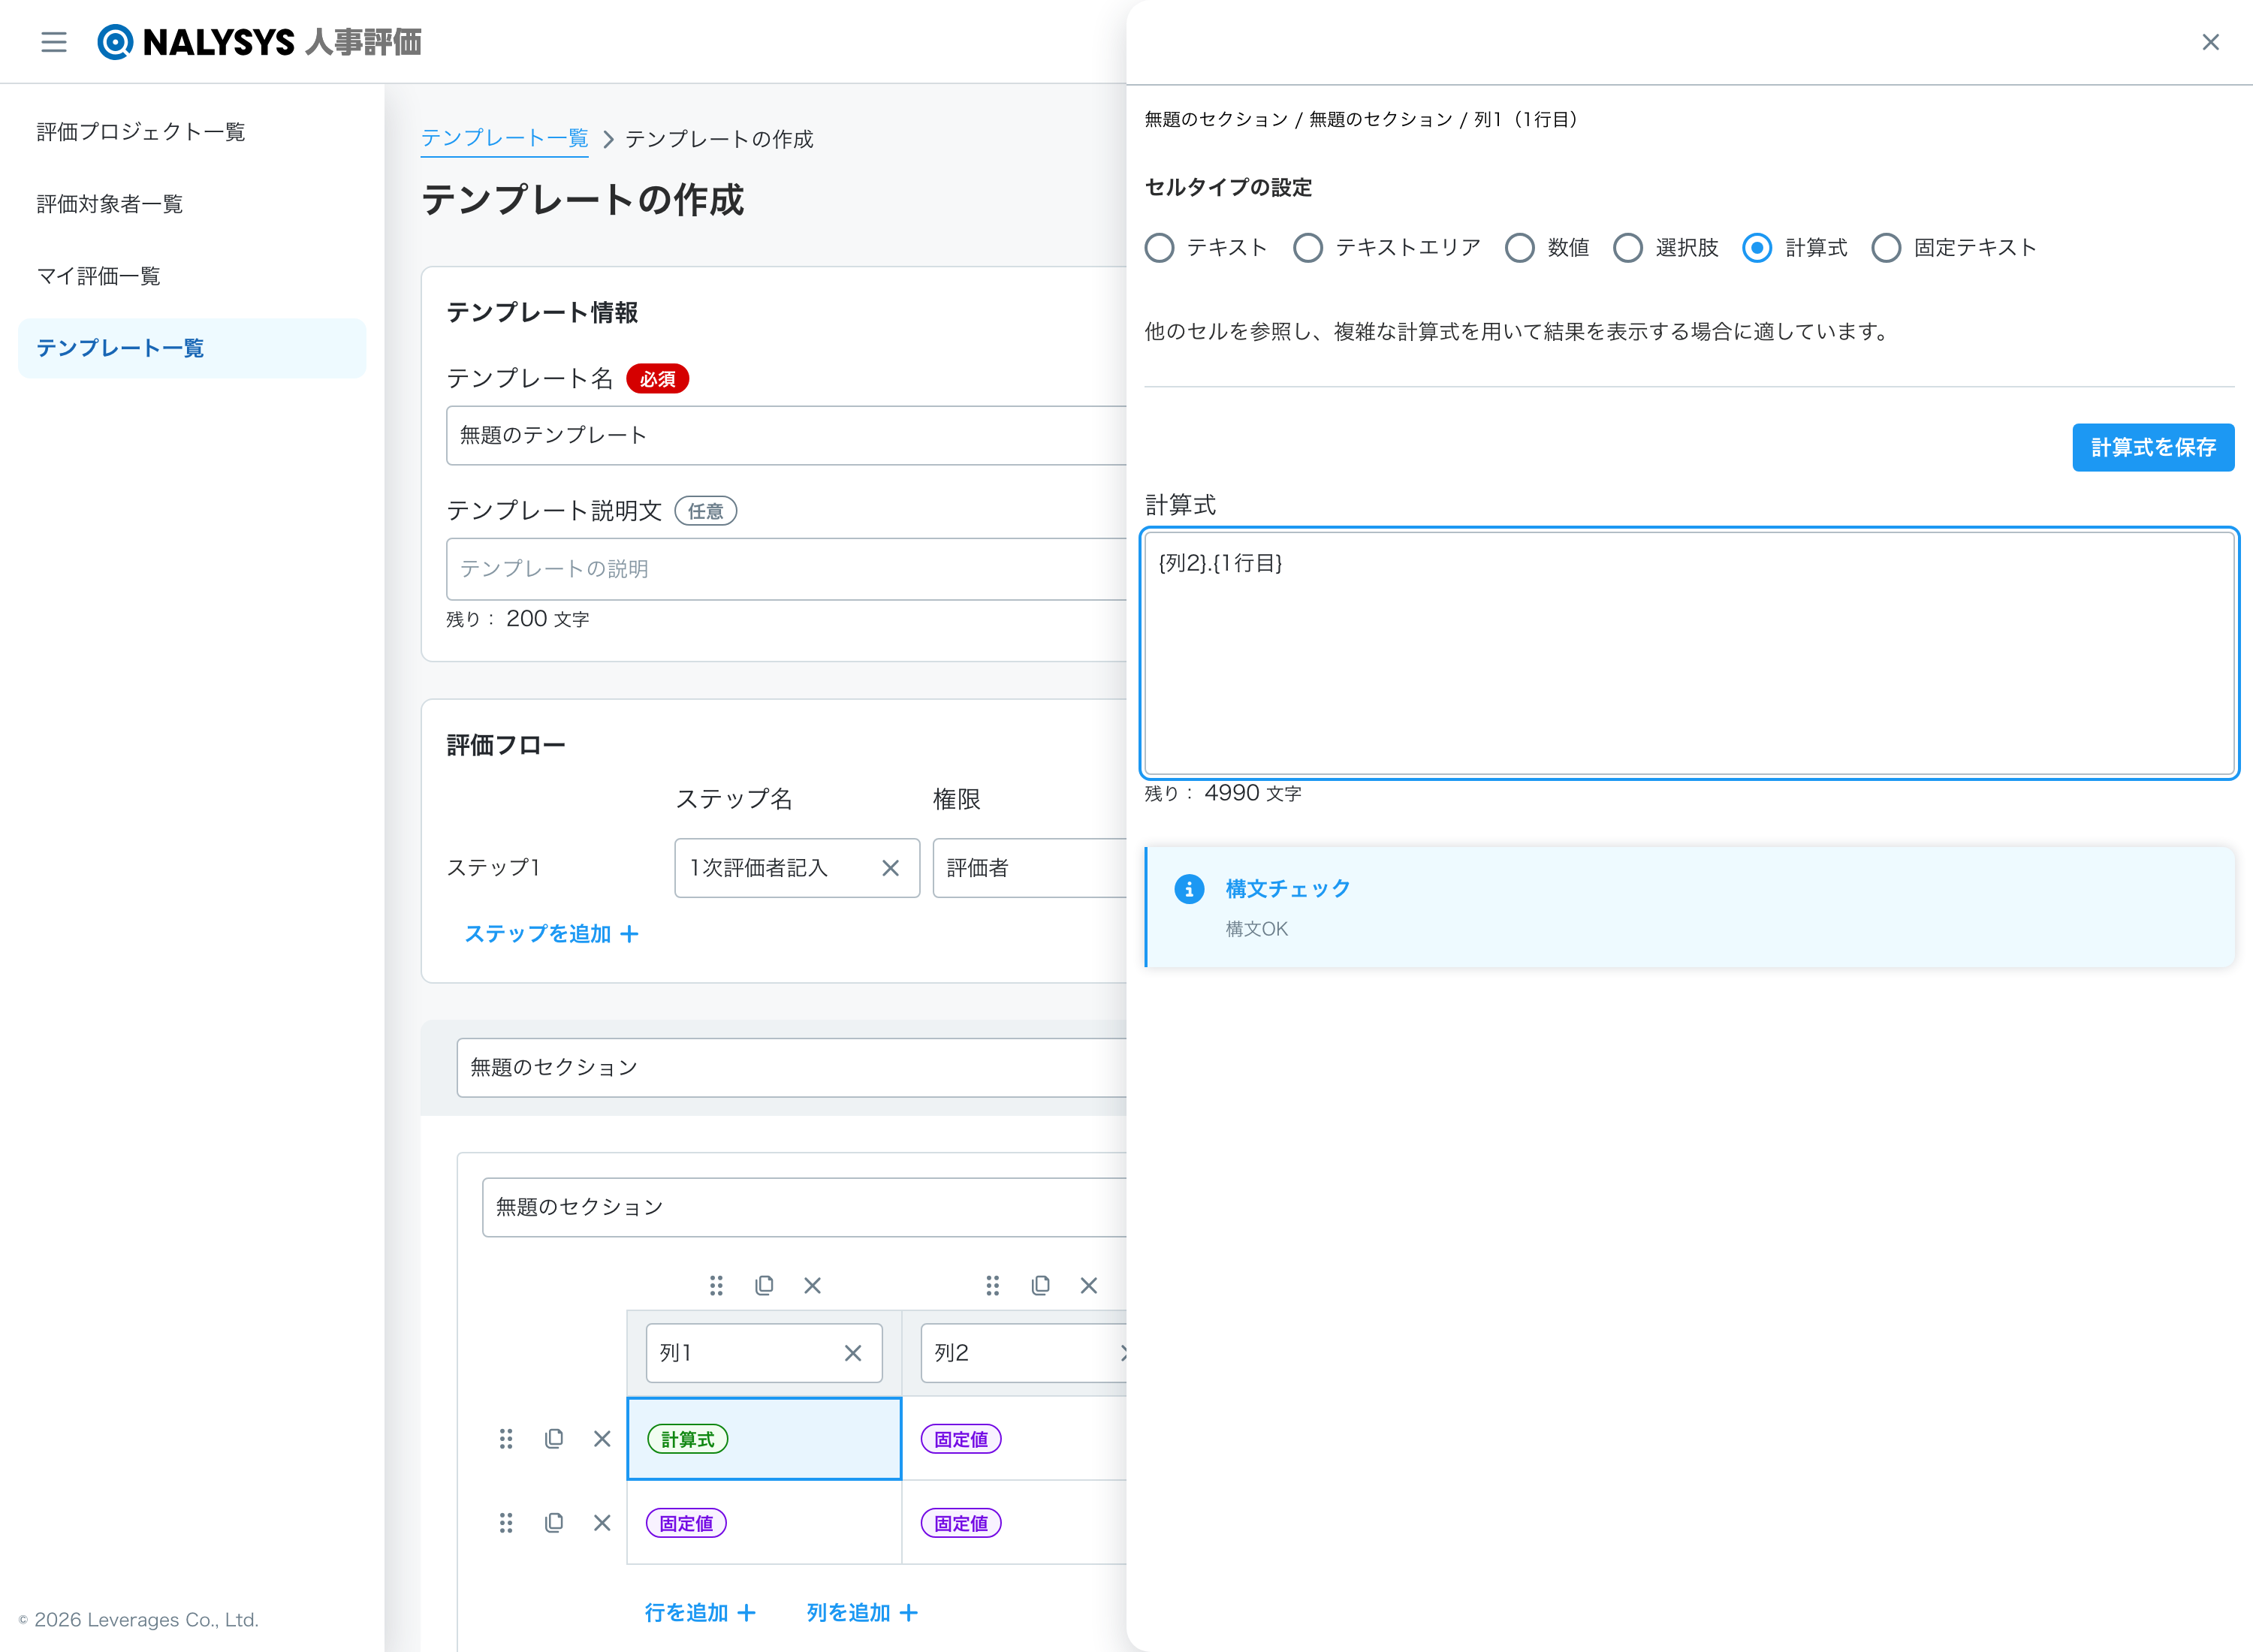The width and height of the screenshot is (2253, 1652).
Task: Go to 評価プロジェクト一覧
Action: [x=192, y=132]
